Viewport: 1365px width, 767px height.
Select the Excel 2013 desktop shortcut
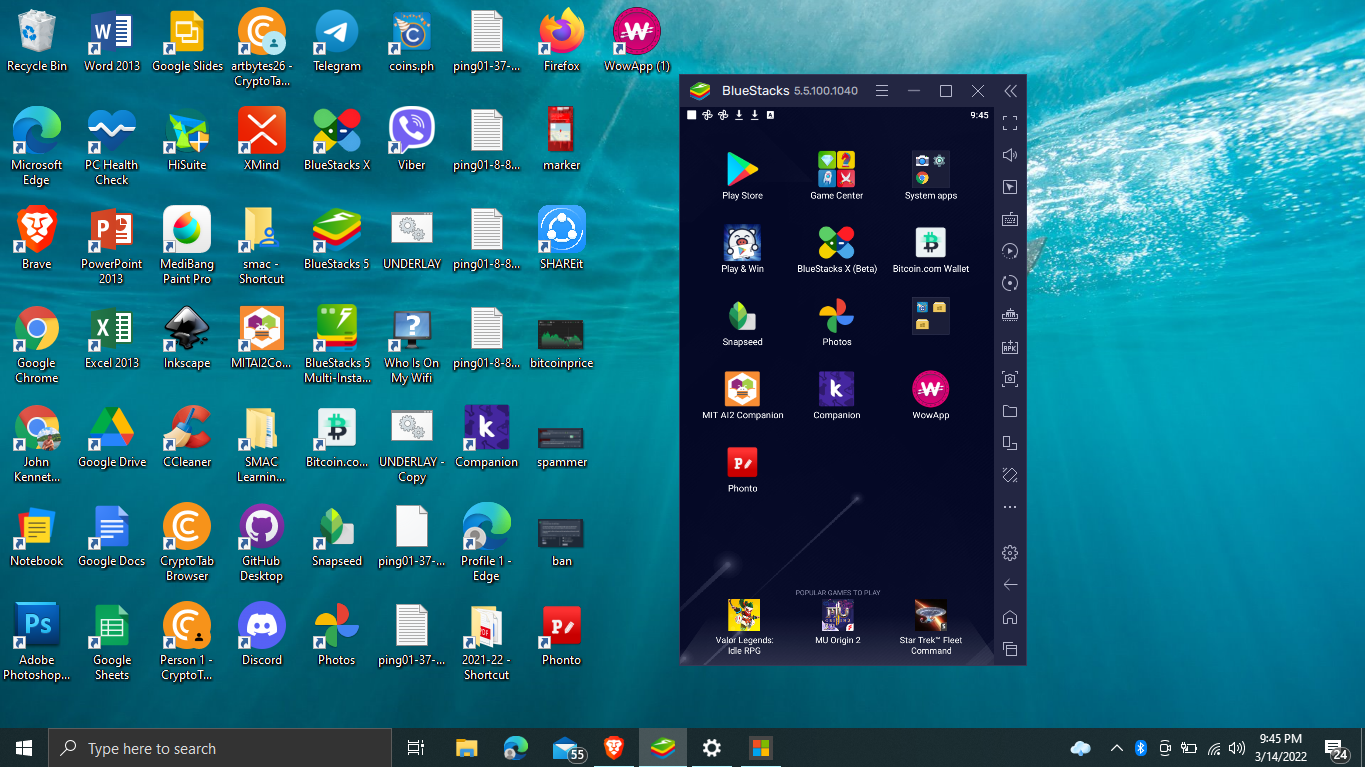pos(112,338)
